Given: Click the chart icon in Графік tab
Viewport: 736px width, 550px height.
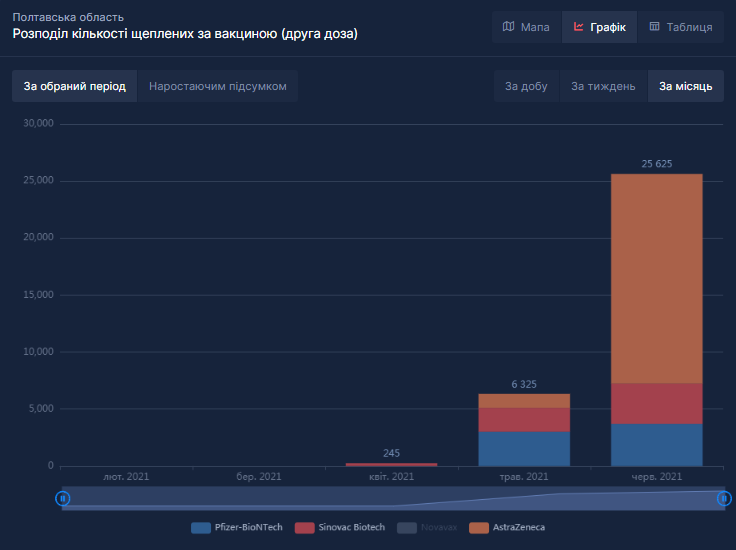Looking at the screenshot, I should click(x=578, y=27).
